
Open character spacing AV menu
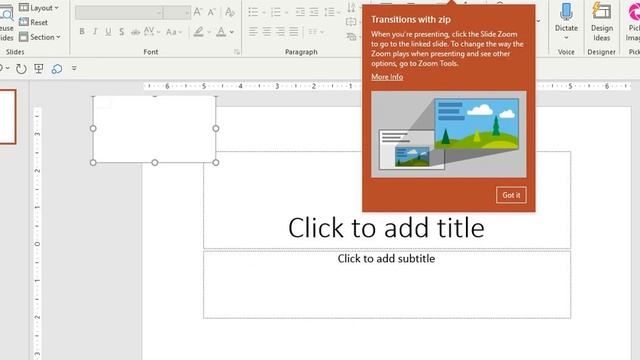(x=151, y=31)
